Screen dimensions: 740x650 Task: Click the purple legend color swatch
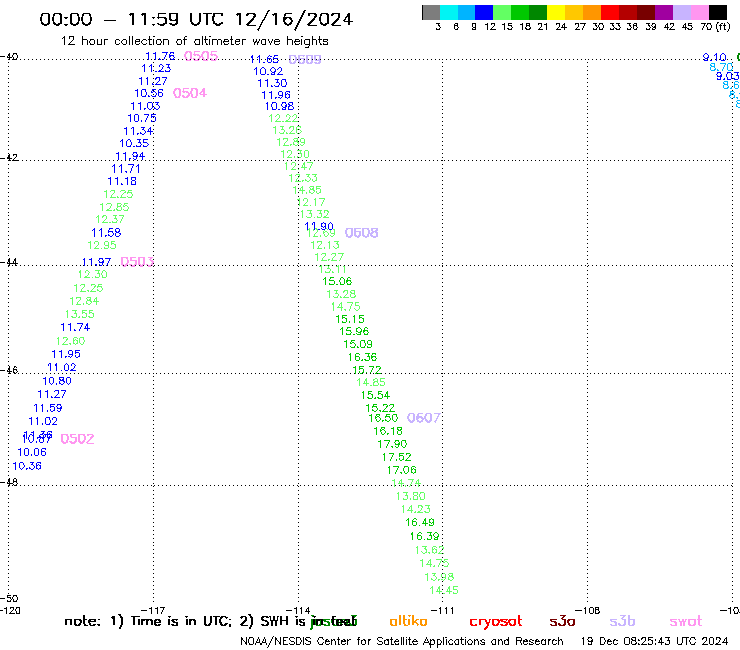tap(664, 12)
